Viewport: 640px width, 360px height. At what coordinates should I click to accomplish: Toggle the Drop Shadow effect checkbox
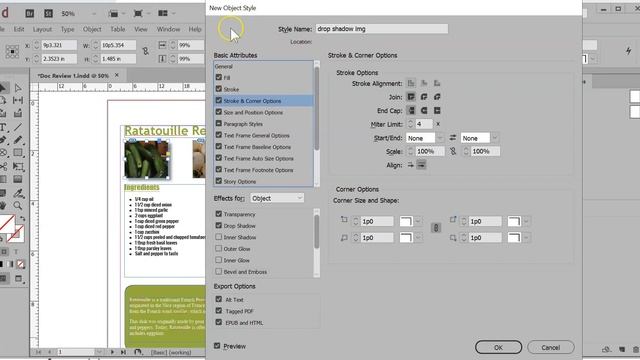pos(219,225)
